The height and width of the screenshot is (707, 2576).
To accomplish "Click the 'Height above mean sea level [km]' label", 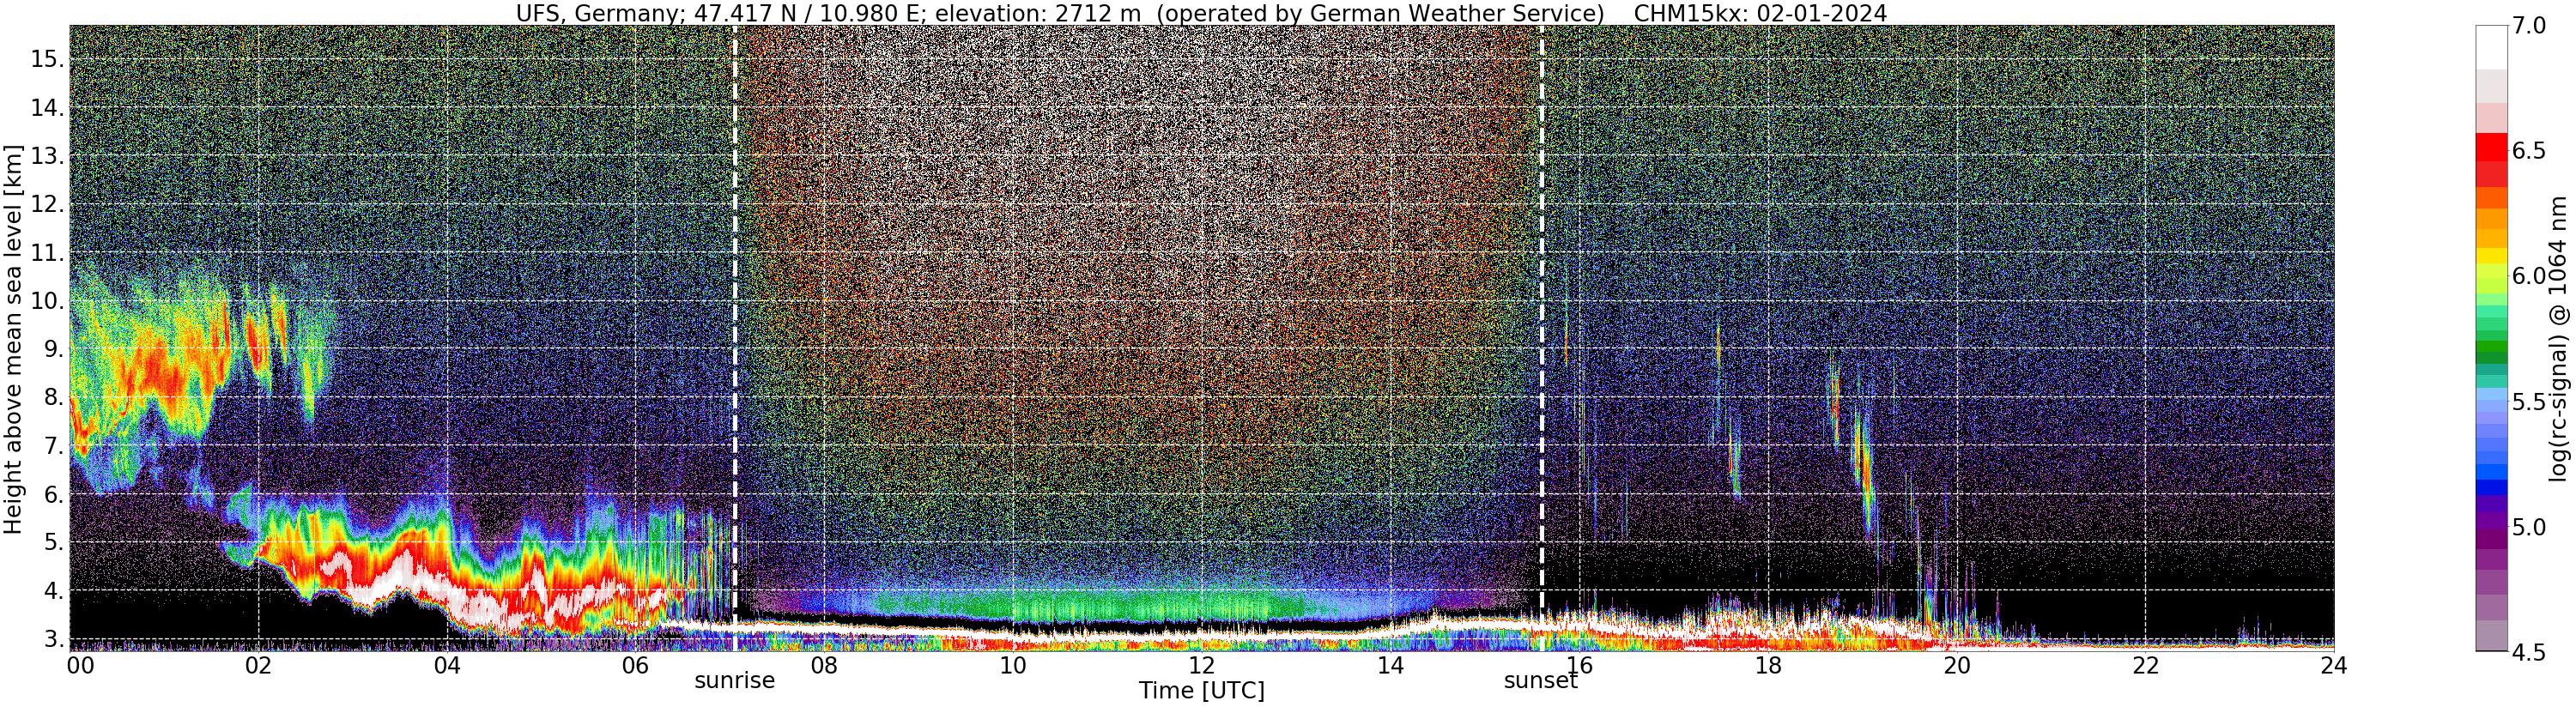I will click(x=13, y=340).
